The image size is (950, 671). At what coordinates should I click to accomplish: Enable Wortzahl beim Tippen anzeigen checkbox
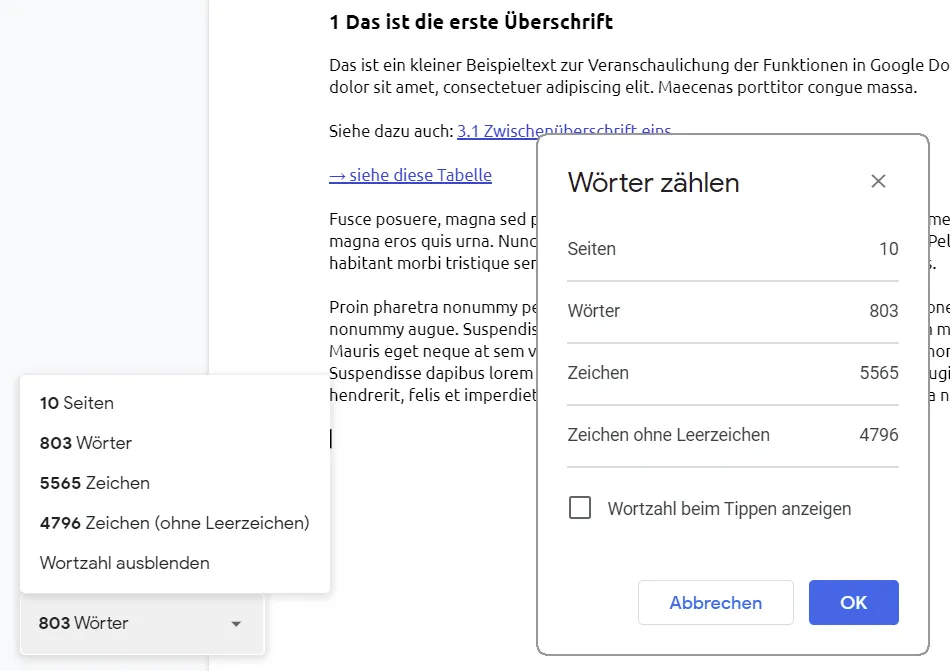click(580, 508)
